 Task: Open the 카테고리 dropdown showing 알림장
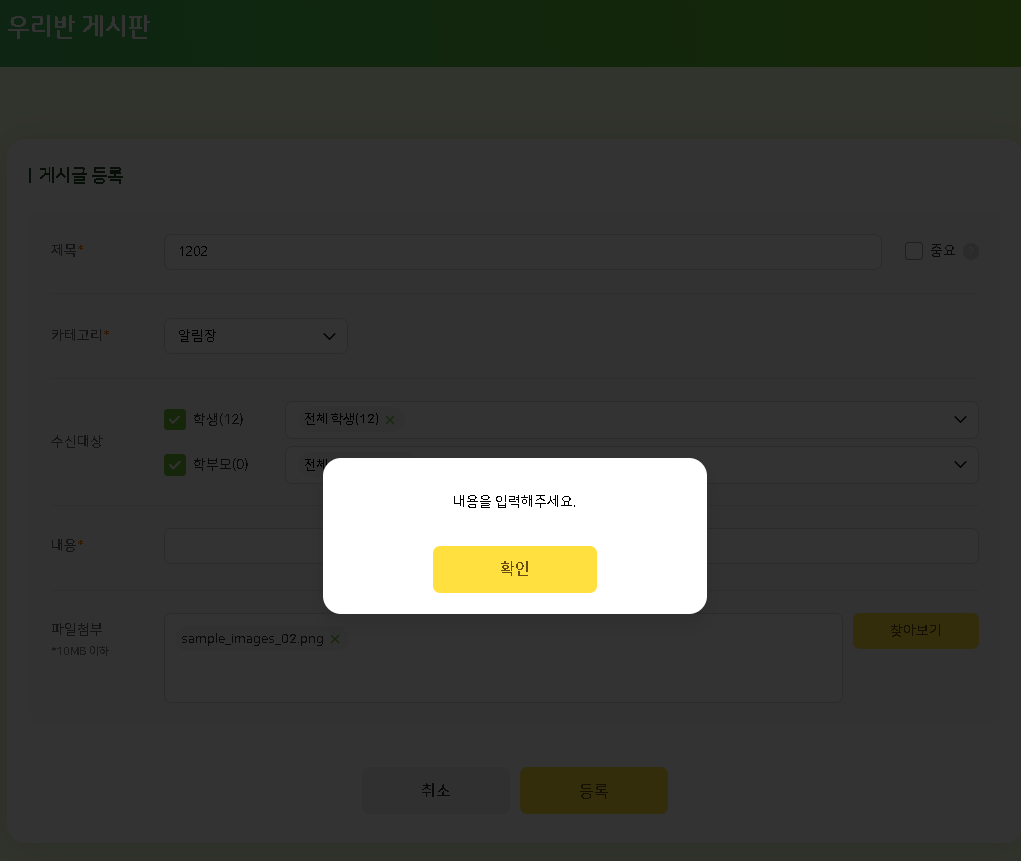pos(256,336)
